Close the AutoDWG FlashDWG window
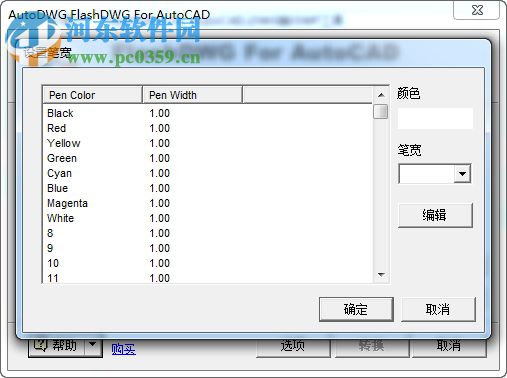Image resolution: width=507 pixels, height=378 pixels. pyautogui.click(x=477, y=10)
